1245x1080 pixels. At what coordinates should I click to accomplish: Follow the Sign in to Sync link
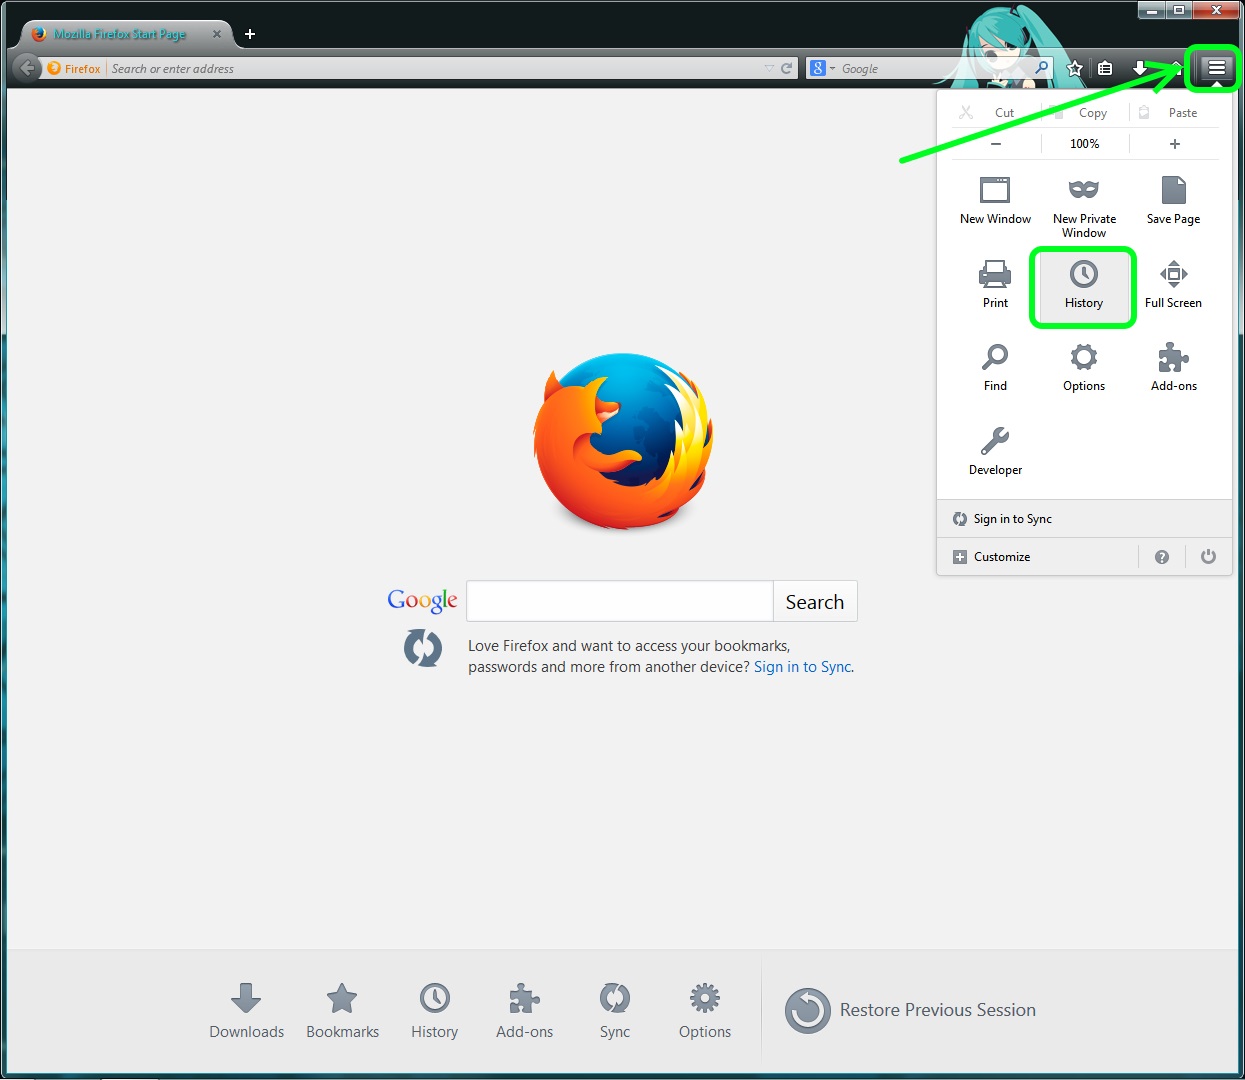click(802, 667)
